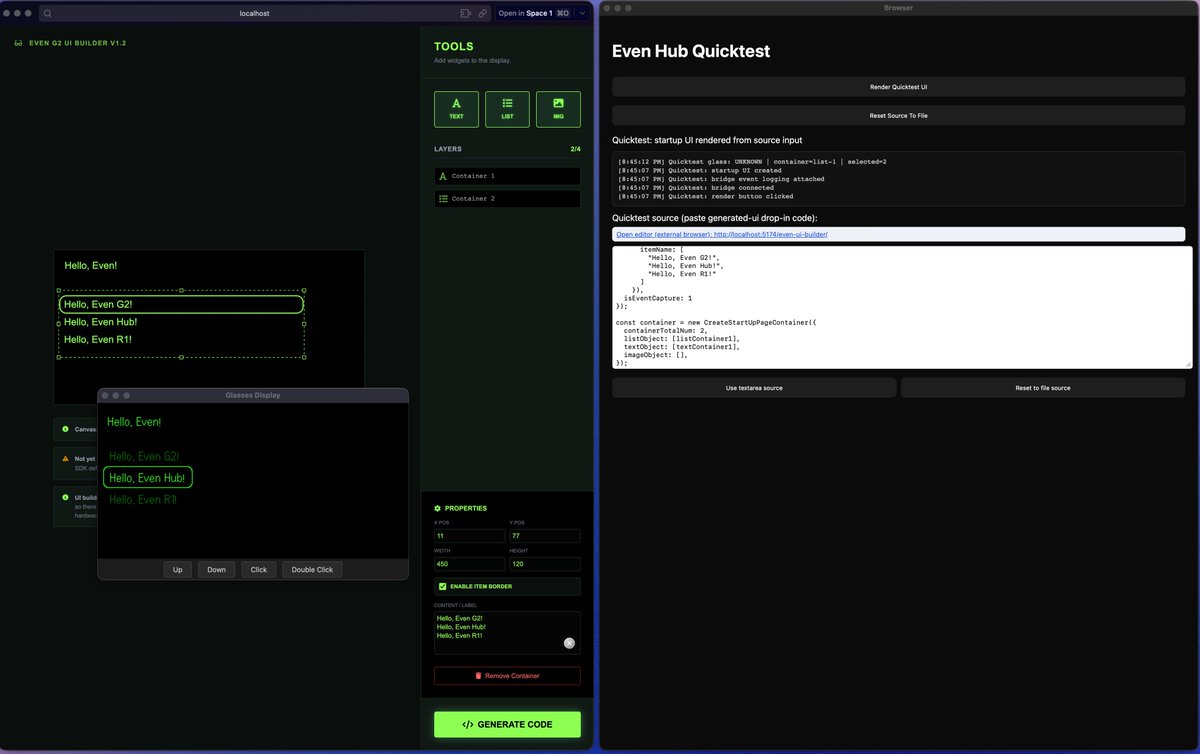Edit the Height input field
Image resolution: width=1200 pixels, height=754 pixels.
point(545,564)
